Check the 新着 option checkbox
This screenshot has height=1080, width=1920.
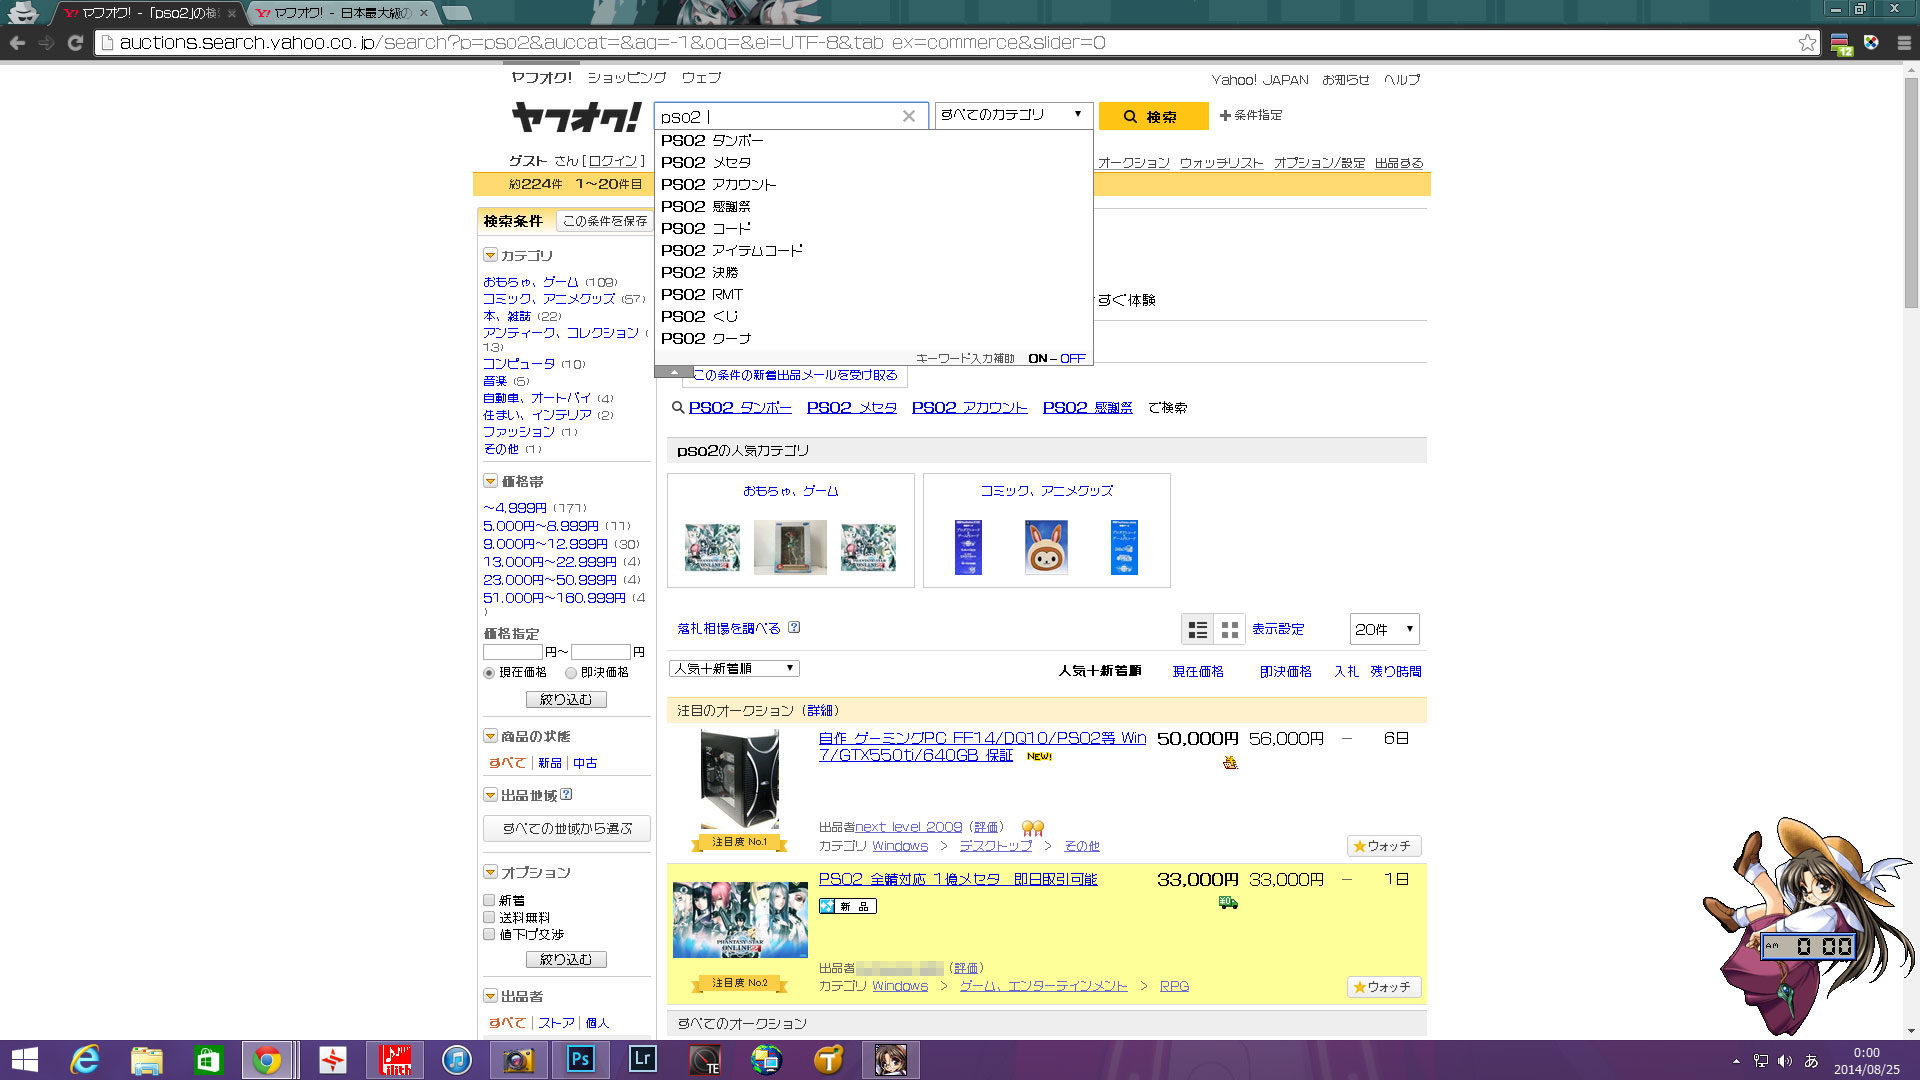click(489, 900)
